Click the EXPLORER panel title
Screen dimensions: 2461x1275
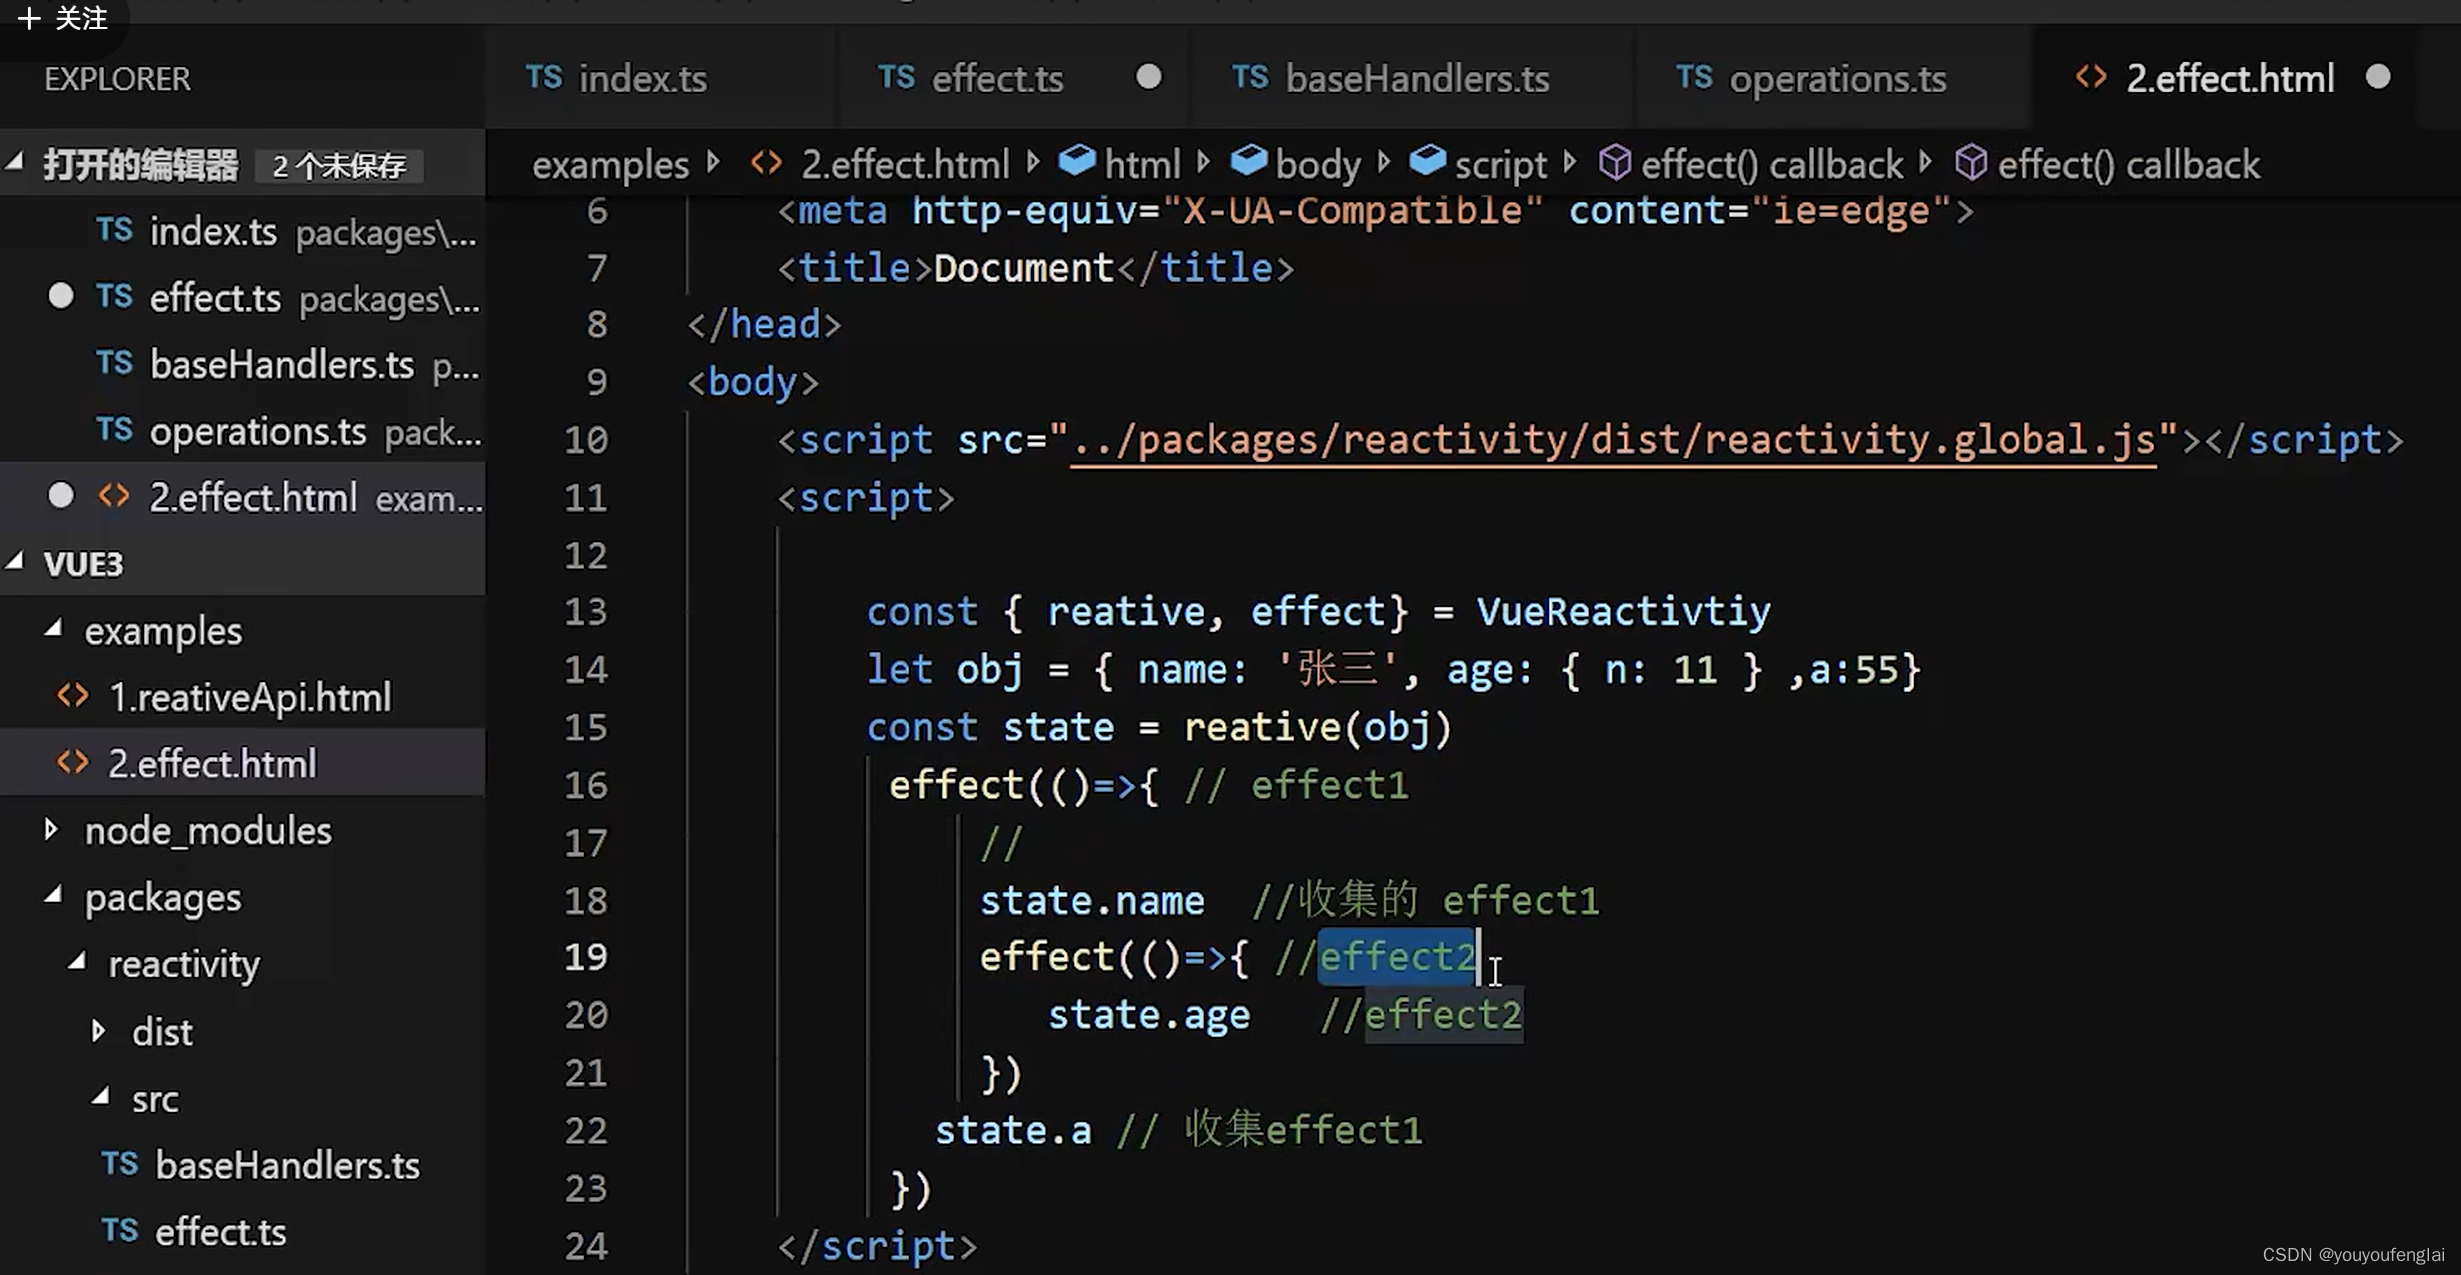click(x=117, y=79)
